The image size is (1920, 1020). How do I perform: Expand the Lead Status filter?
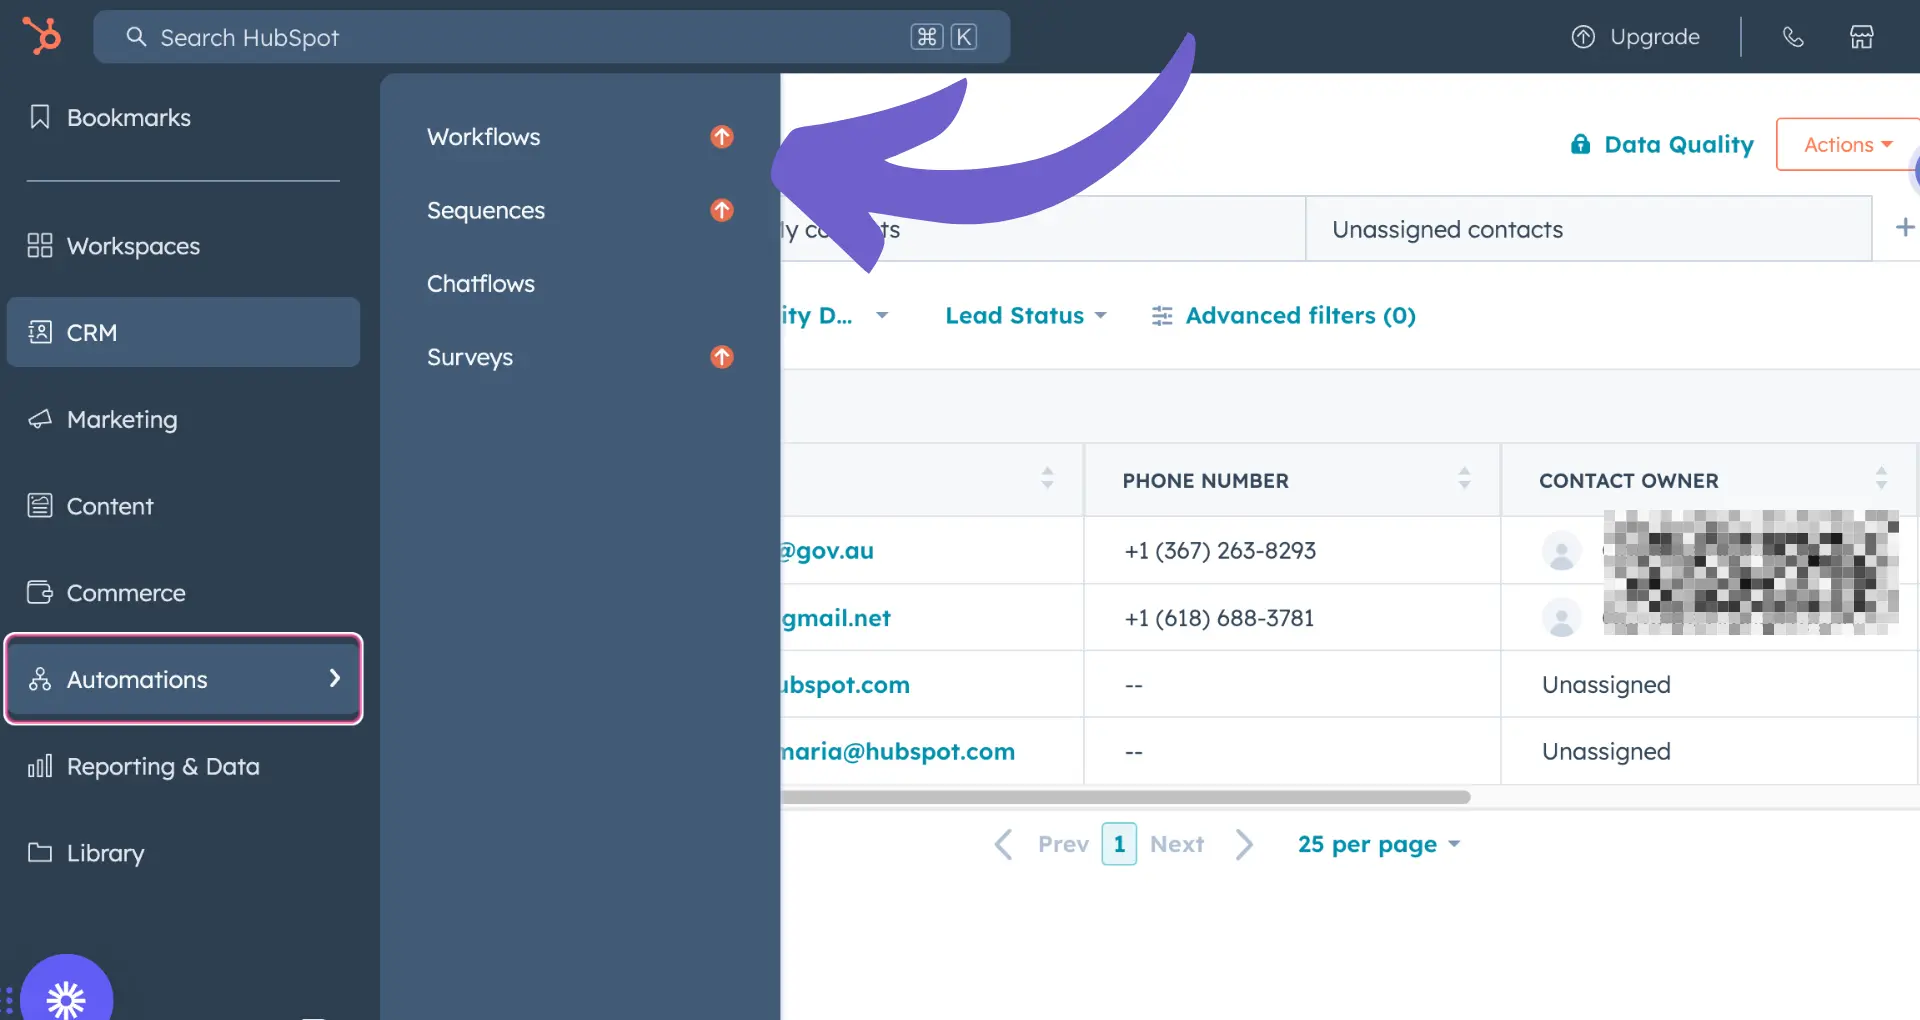[x=1026, y=315]
